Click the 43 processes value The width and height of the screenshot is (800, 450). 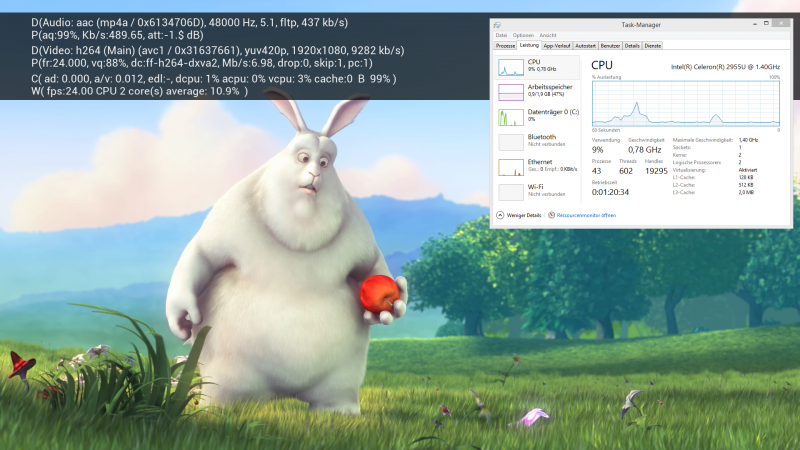pos(596,171)
